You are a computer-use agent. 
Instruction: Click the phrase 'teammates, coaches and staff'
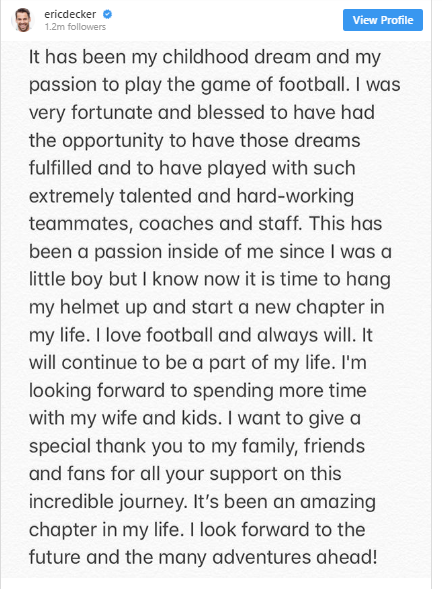(x=166, y=224)
